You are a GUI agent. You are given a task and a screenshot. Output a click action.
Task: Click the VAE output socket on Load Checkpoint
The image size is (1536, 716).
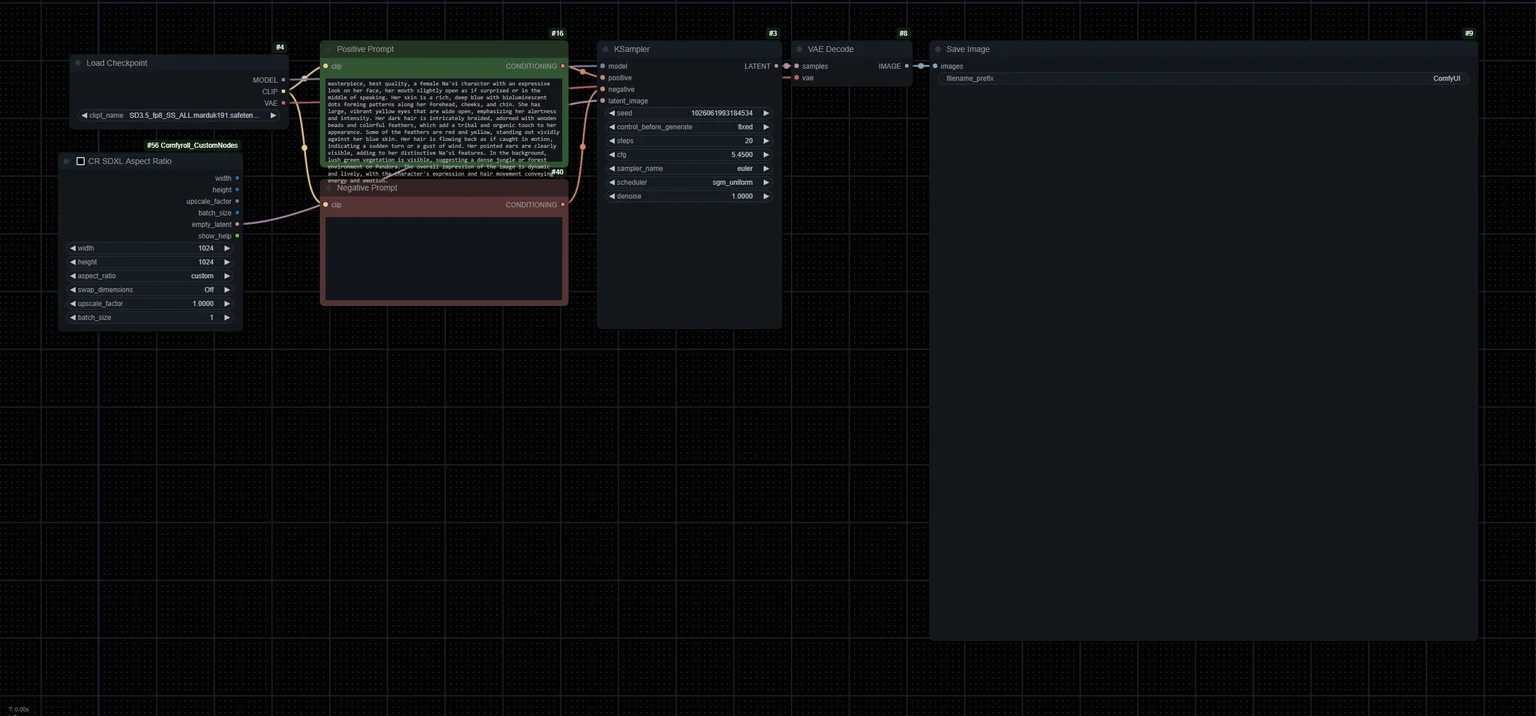tap(283, 103)
